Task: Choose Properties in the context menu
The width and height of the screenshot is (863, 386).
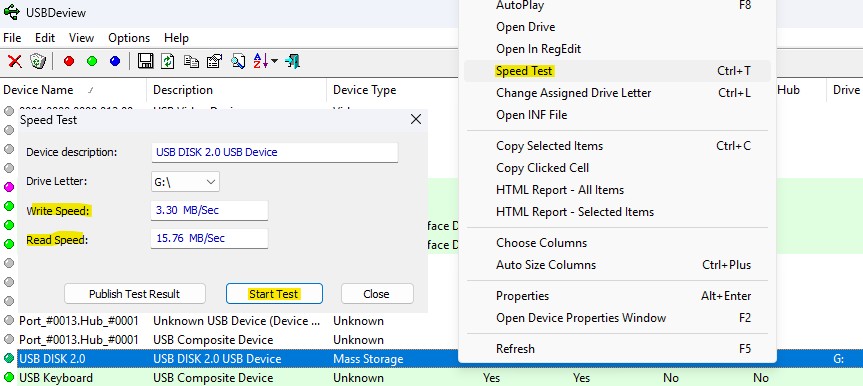Action: point(617,296)
